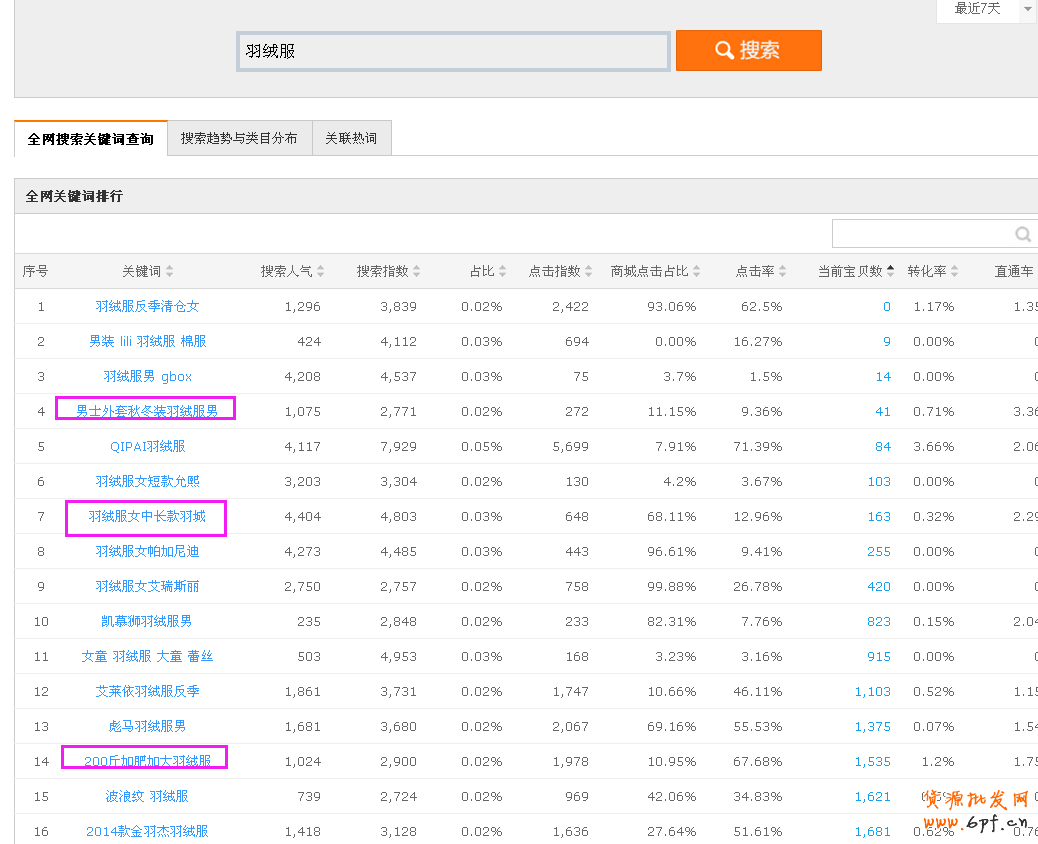1038x844 pixels.
Task: Click the magnifier icon in table filter box
Action: [x=1022, y=234]
